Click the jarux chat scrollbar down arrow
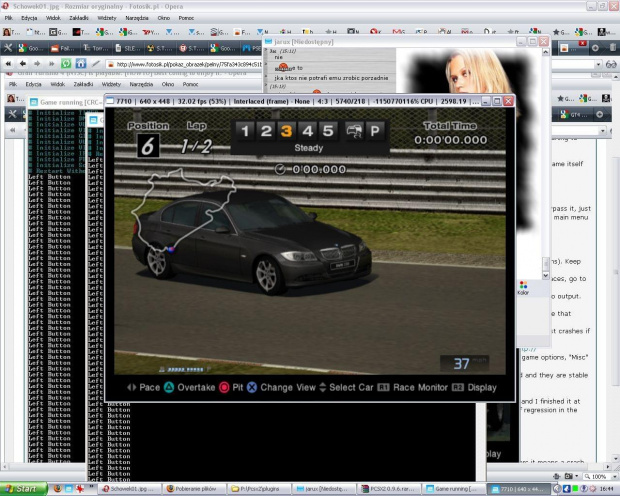 coord(545,275)
